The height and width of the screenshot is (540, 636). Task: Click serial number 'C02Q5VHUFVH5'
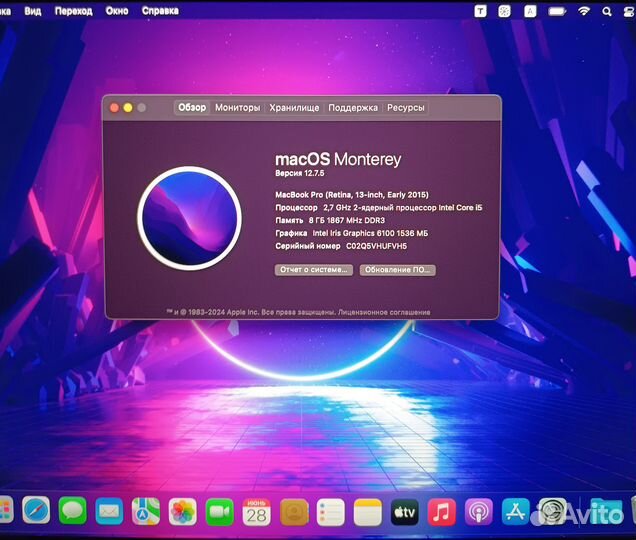coord(376,246)
